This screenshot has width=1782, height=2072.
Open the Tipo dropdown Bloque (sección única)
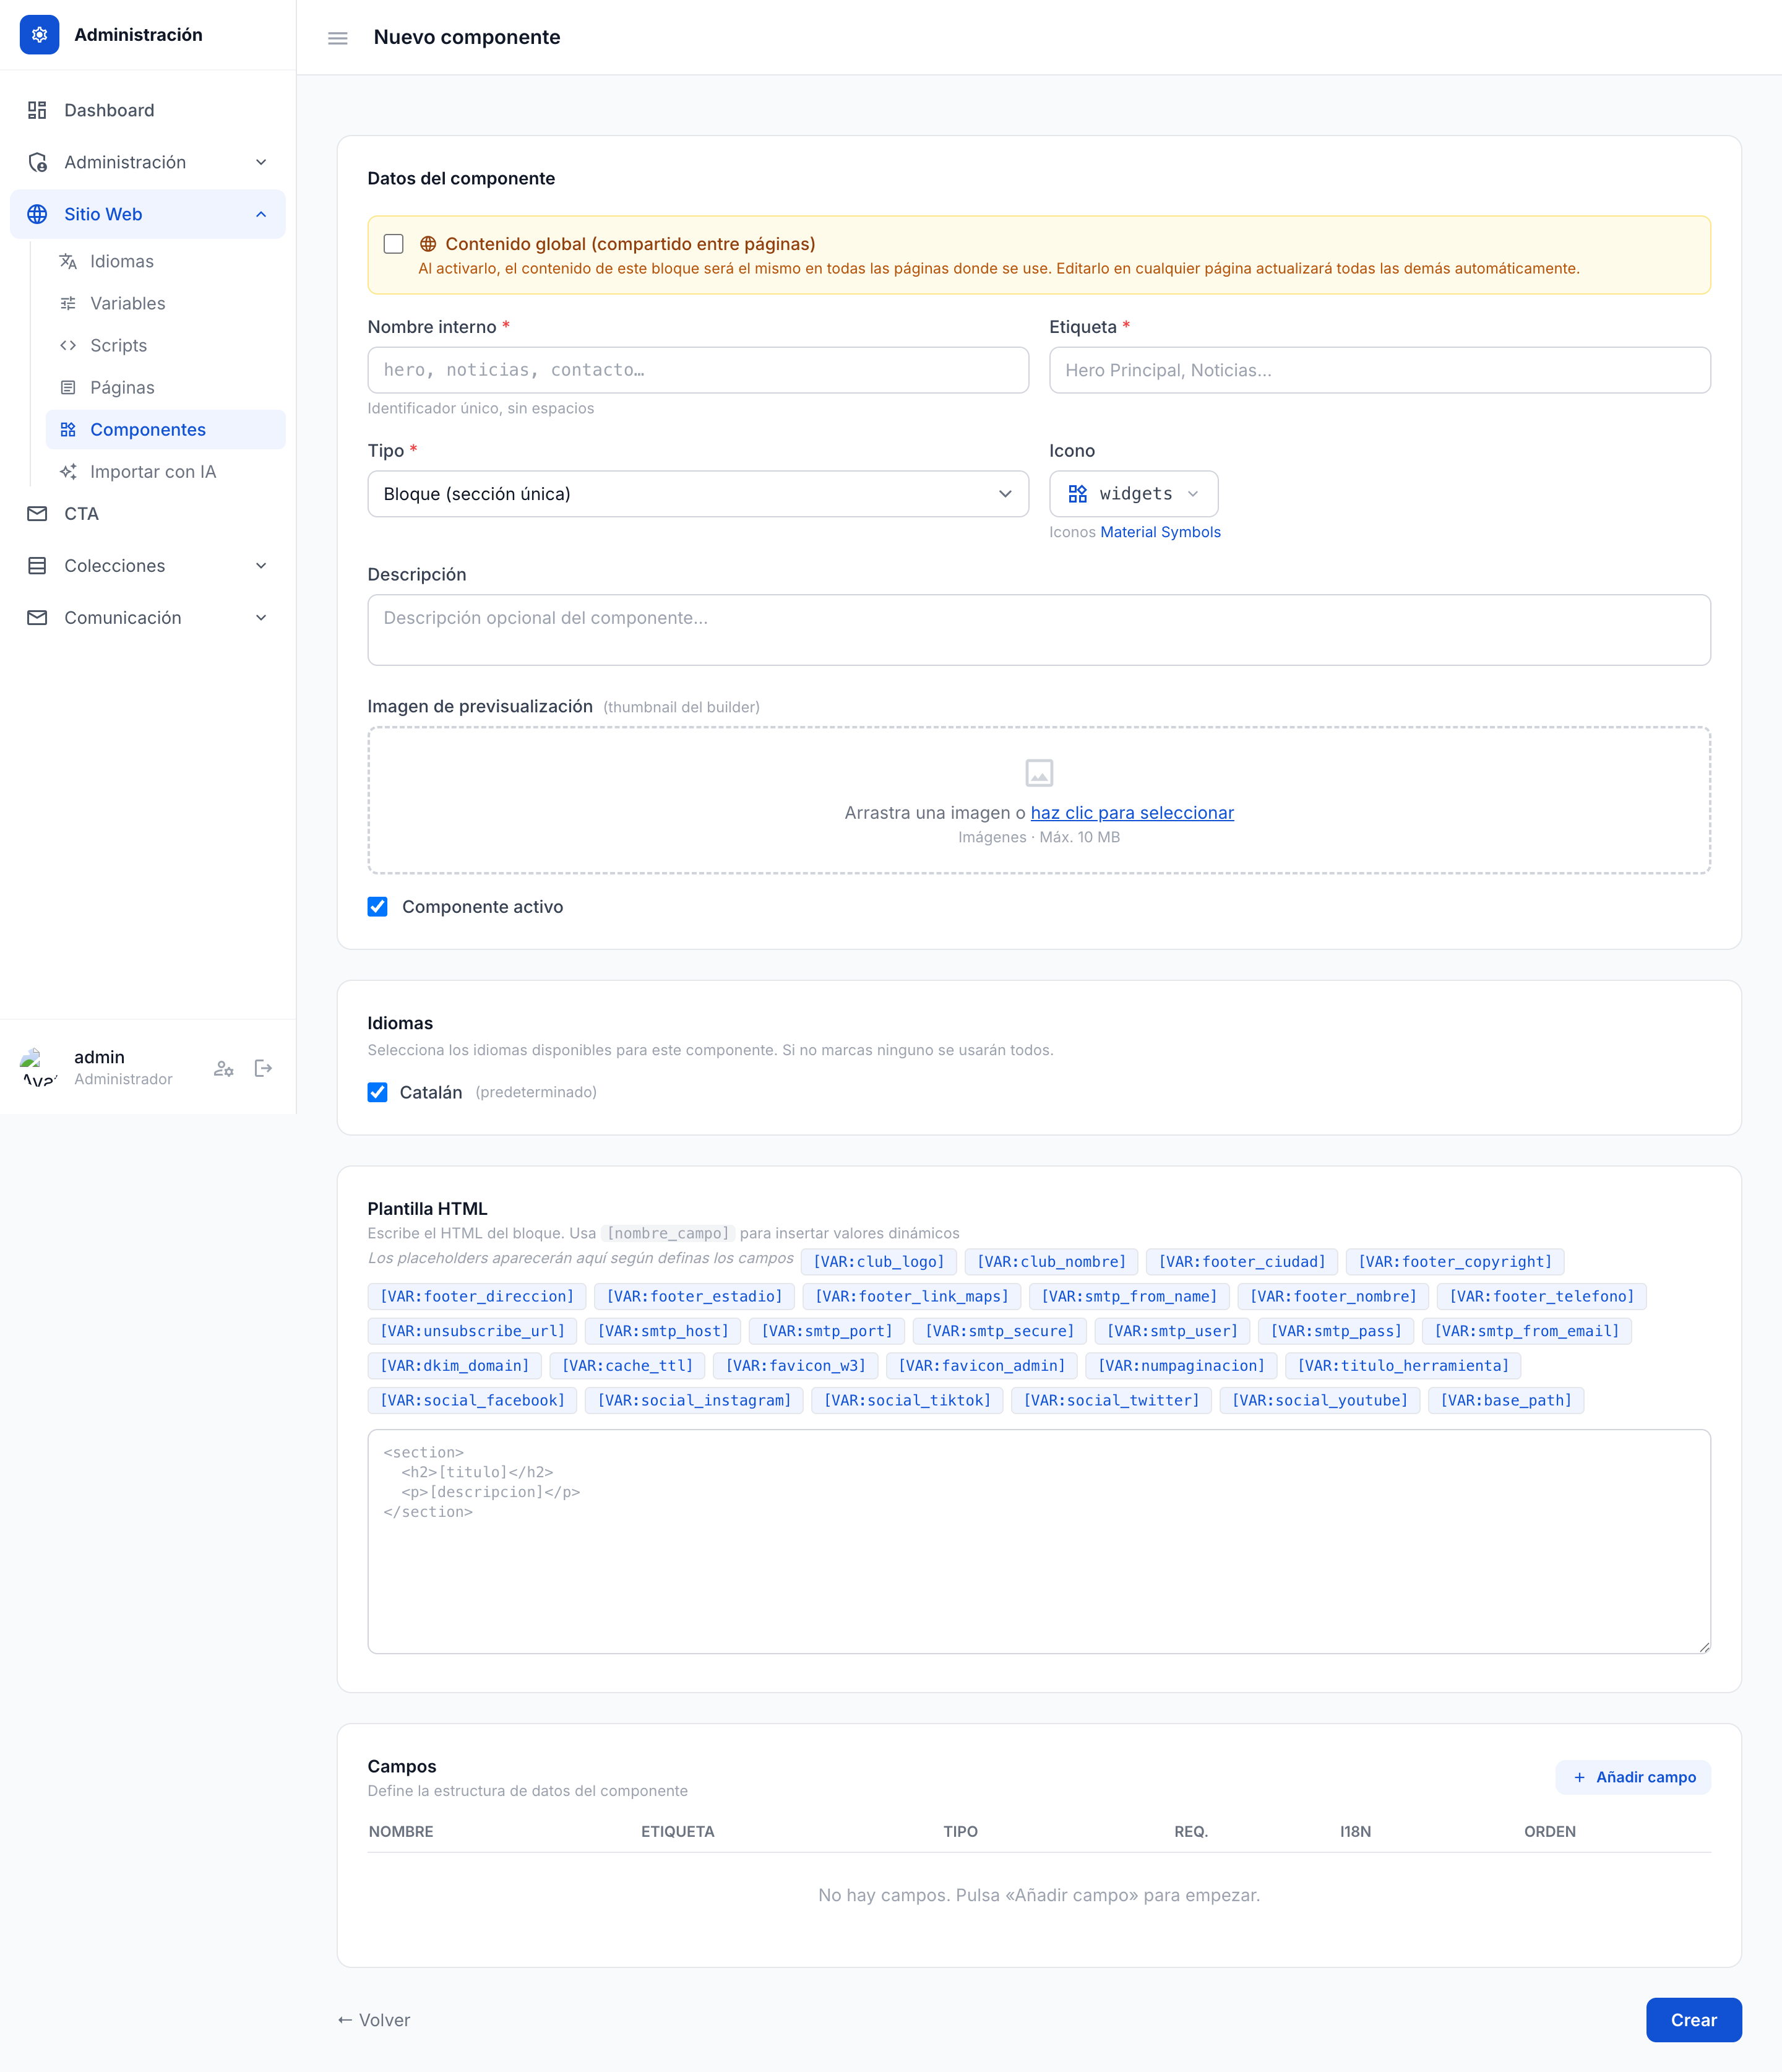pyautogui.click(x=698, y=494)
